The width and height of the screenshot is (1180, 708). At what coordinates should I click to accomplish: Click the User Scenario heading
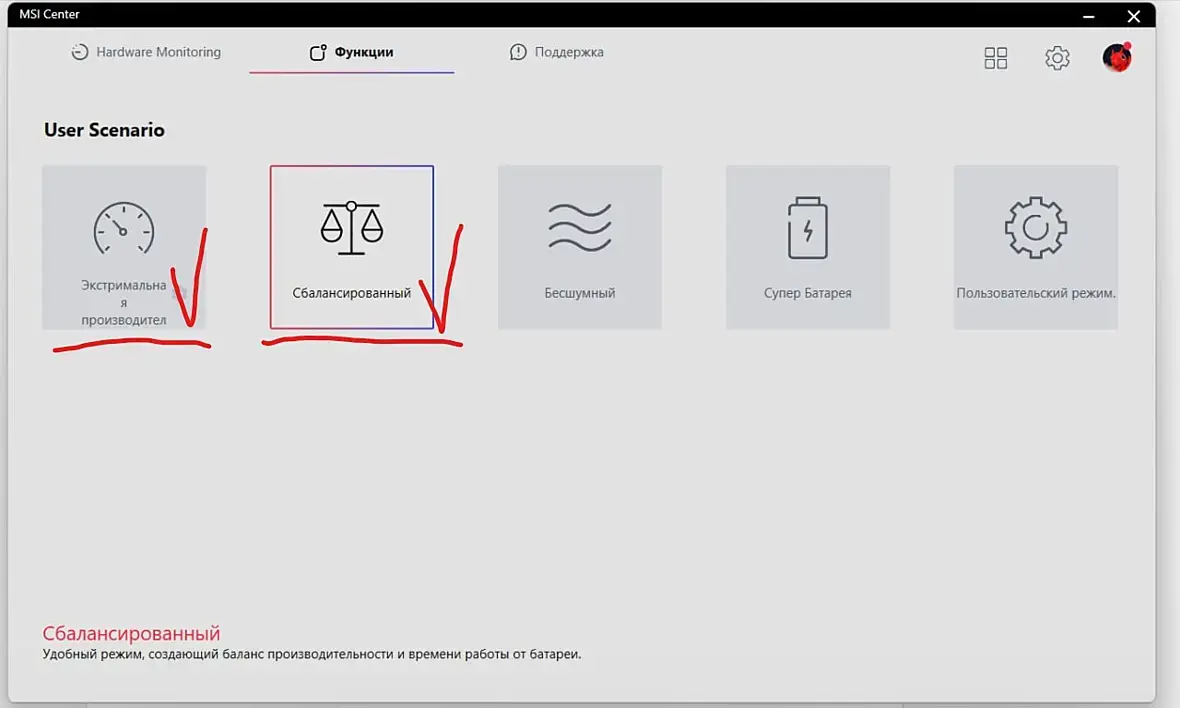click(x=104, y=130)
